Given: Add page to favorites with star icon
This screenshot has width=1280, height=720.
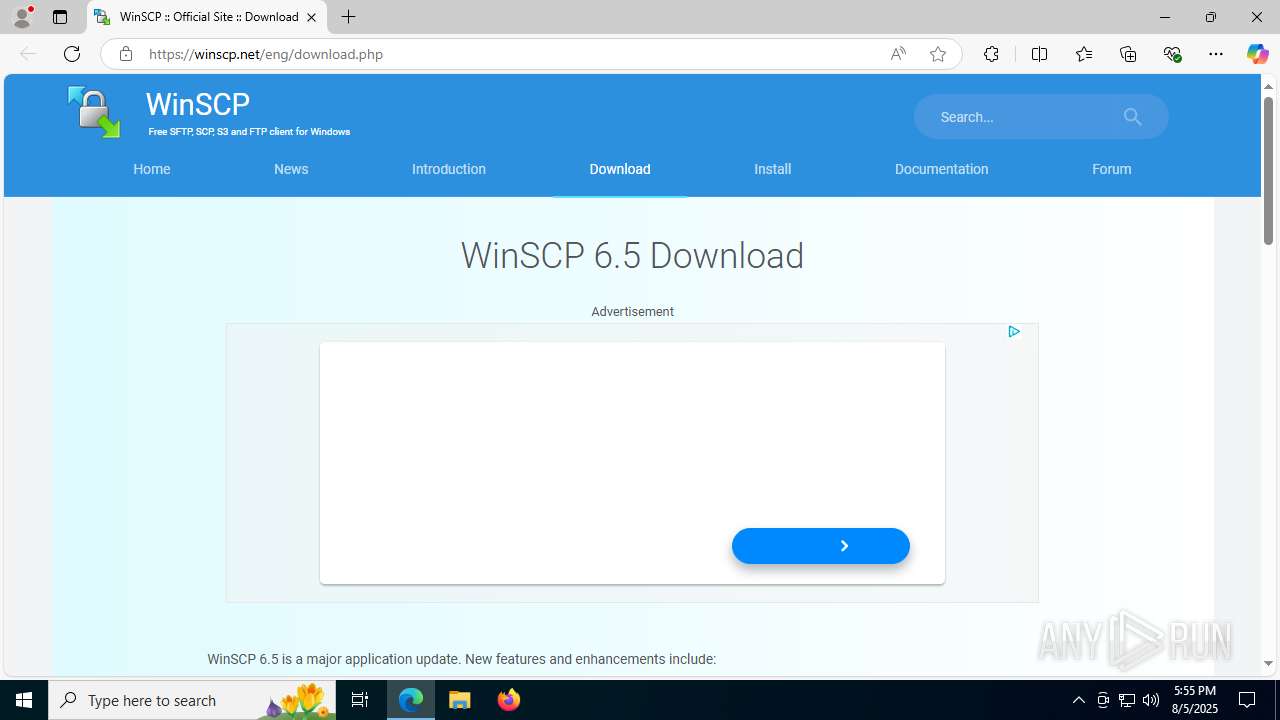Looking at the screenshot, I should point(938,54).
